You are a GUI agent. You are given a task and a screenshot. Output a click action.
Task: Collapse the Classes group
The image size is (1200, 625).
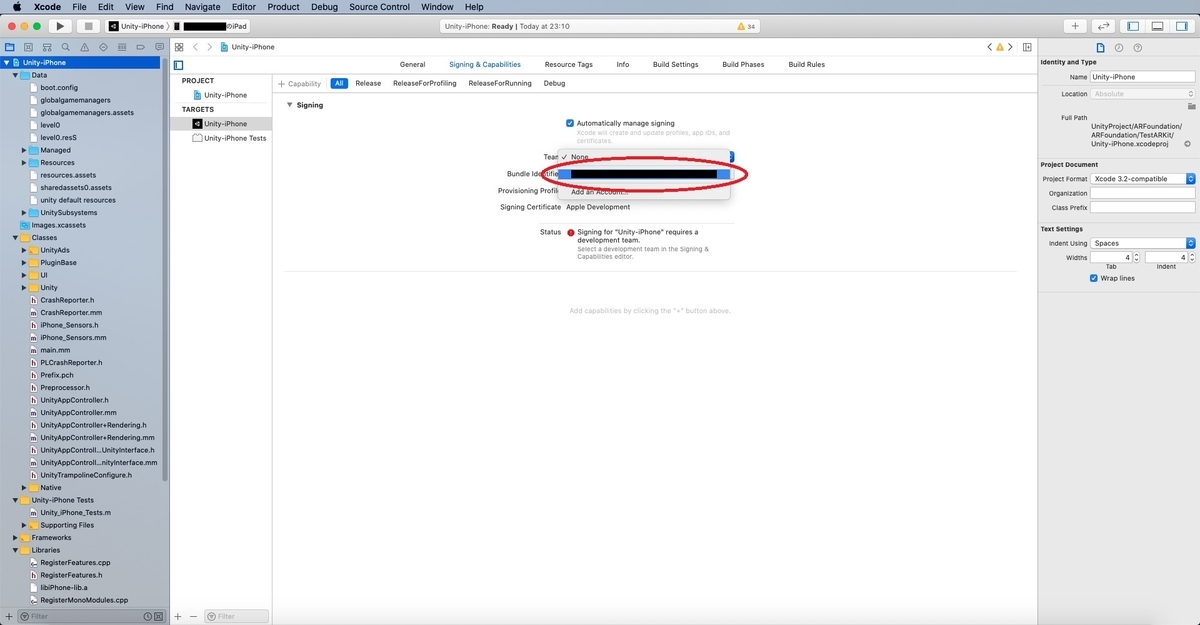15,238
